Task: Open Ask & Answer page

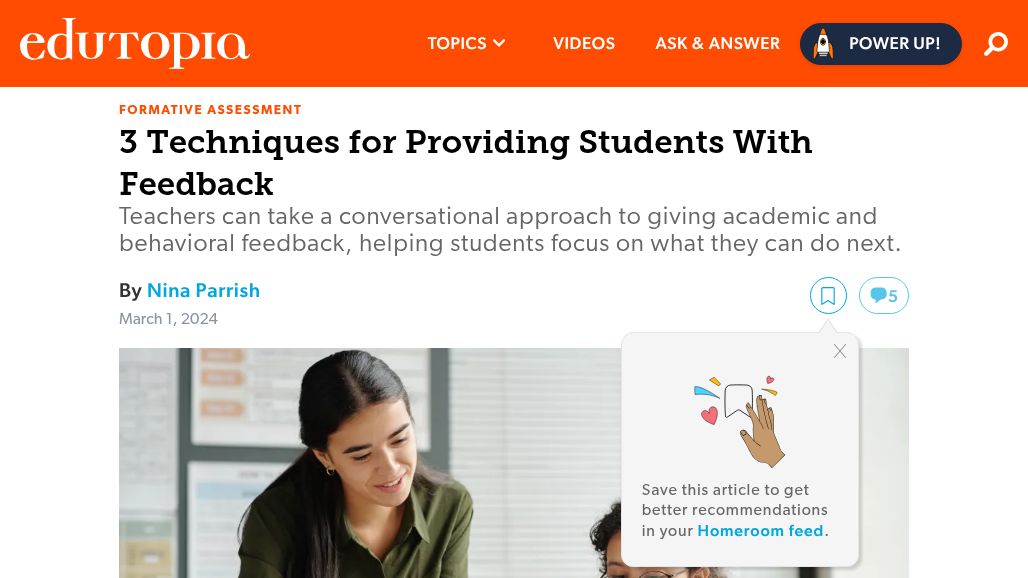Action: (x=717, y=43)
